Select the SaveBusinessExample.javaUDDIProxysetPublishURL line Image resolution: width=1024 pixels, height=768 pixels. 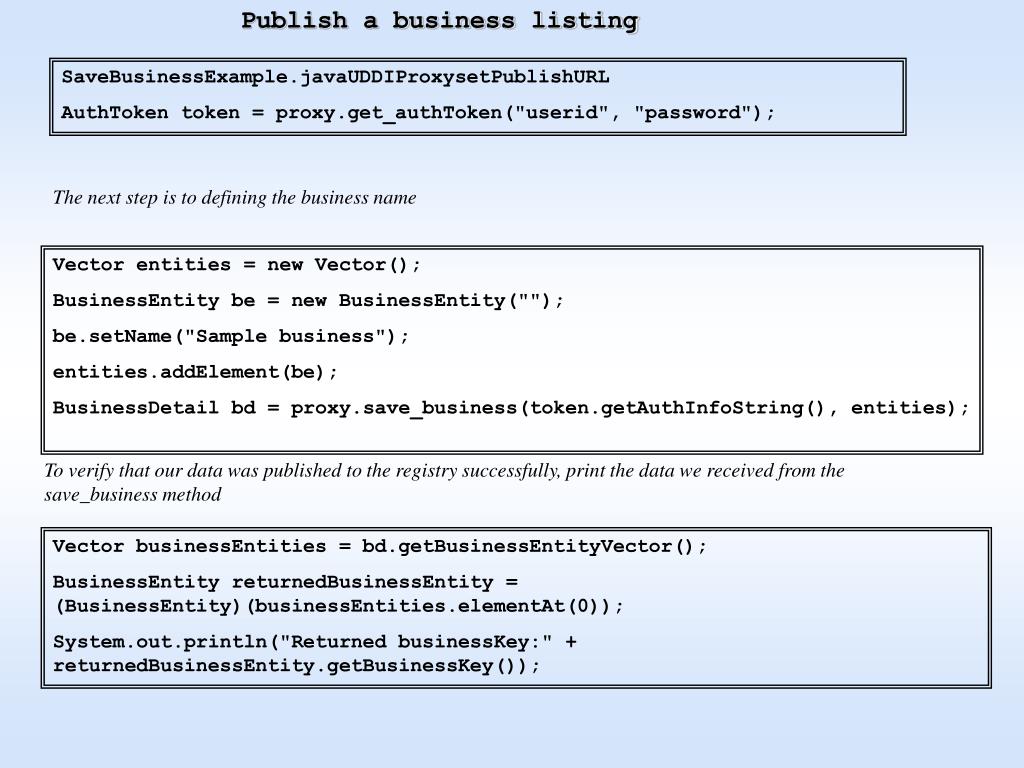(335, 77)
